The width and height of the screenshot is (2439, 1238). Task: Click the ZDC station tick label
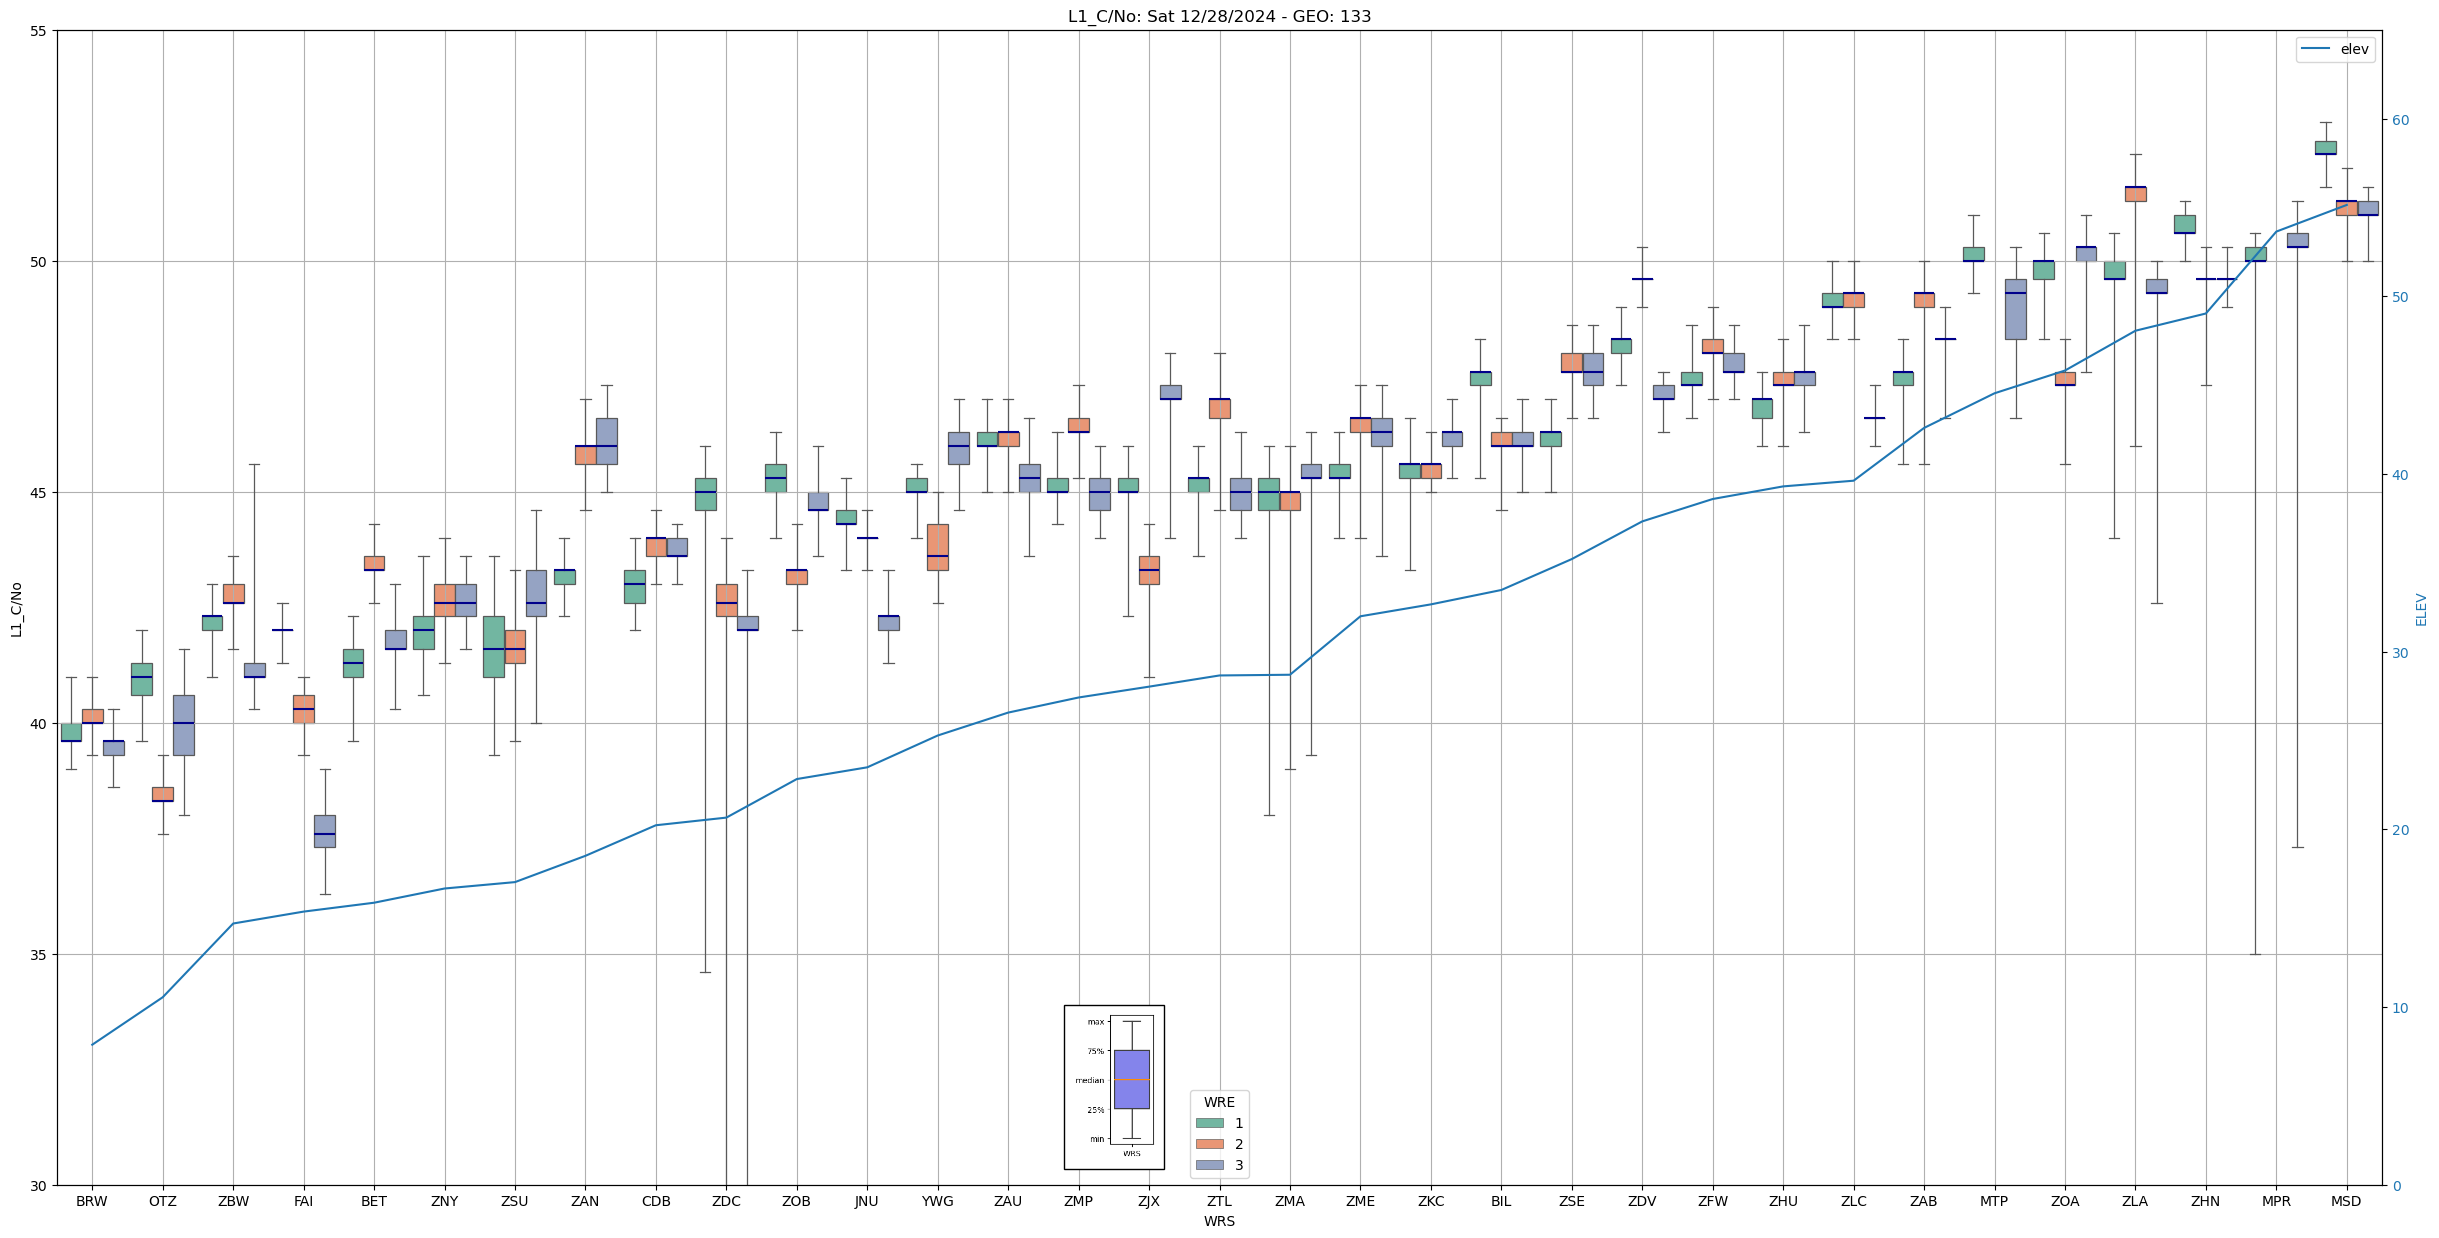pos(726,1201)
